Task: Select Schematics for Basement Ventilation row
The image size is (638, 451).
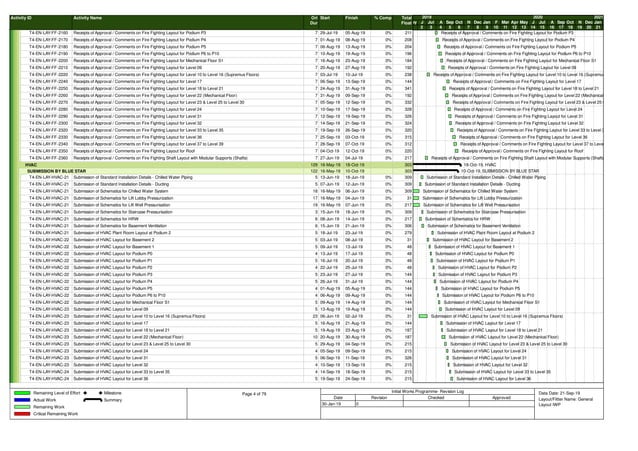Action: click(x=216, y=226)
